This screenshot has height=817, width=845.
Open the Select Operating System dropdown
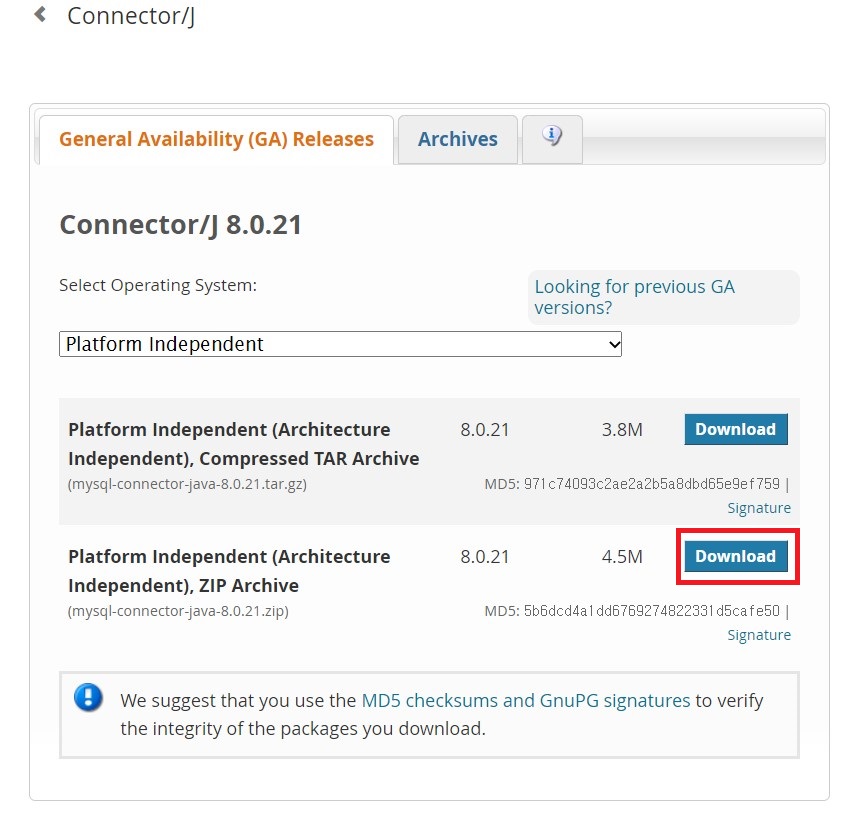click(340, 344)
